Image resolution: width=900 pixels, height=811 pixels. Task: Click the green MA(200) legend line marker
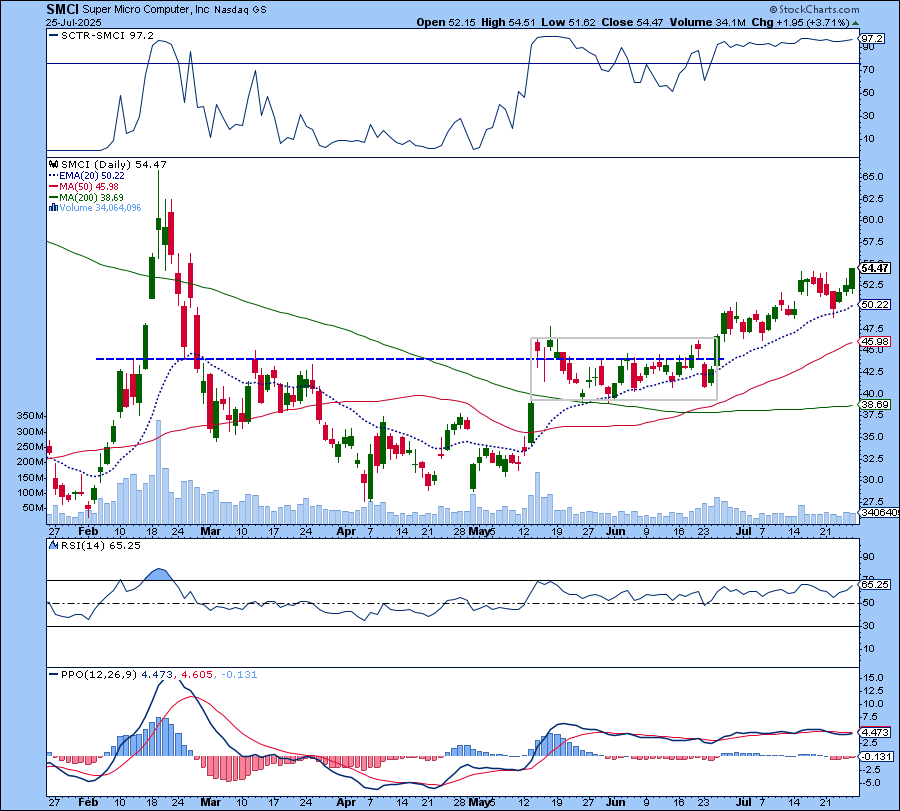[x=51, y=197]
